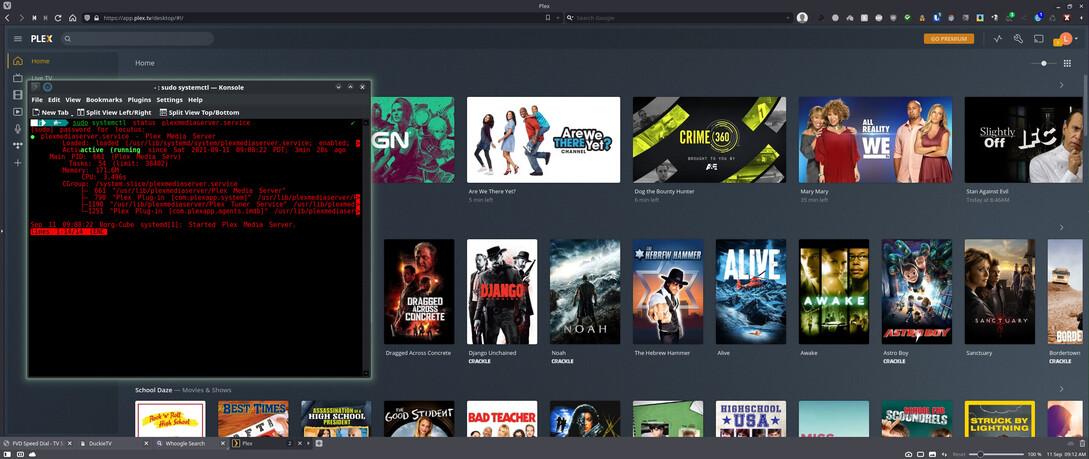Expand the first row's right chevron
Image resolution: width=1089 pixels, height=459 pixels.
1061,85
